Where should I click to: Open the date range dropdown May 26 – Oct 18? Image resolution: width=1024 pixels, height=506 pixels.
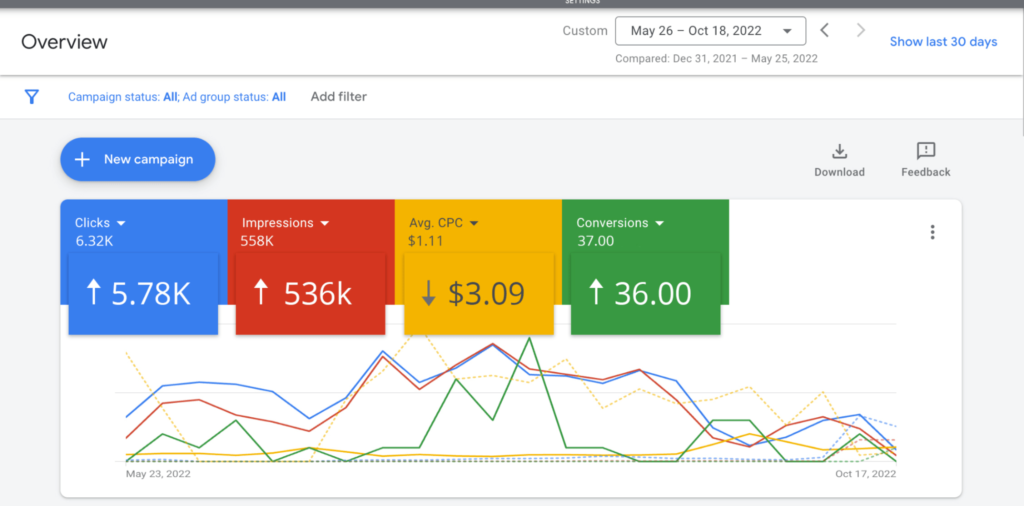pos(710,31)
